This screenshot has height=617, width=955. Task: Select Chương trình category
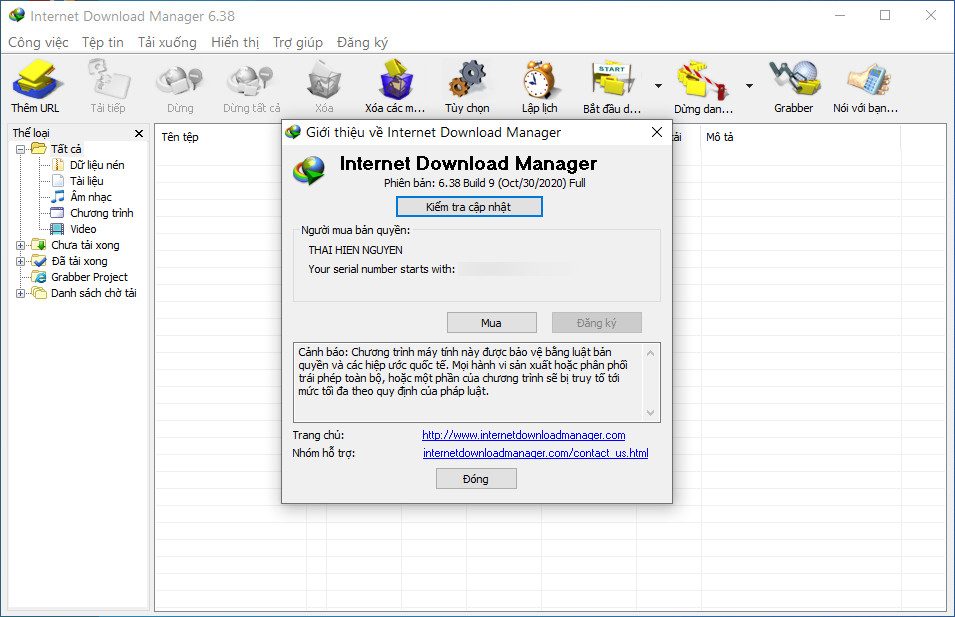tap(101, 213)
